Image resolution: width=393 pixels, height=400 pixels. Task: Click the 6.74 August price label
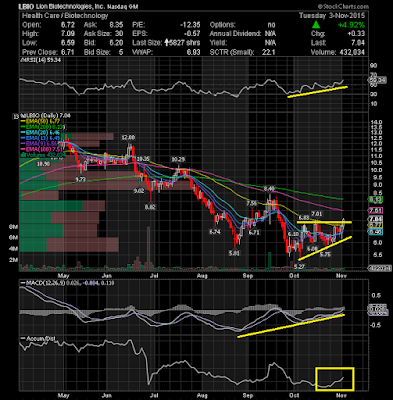coord(215,232)
